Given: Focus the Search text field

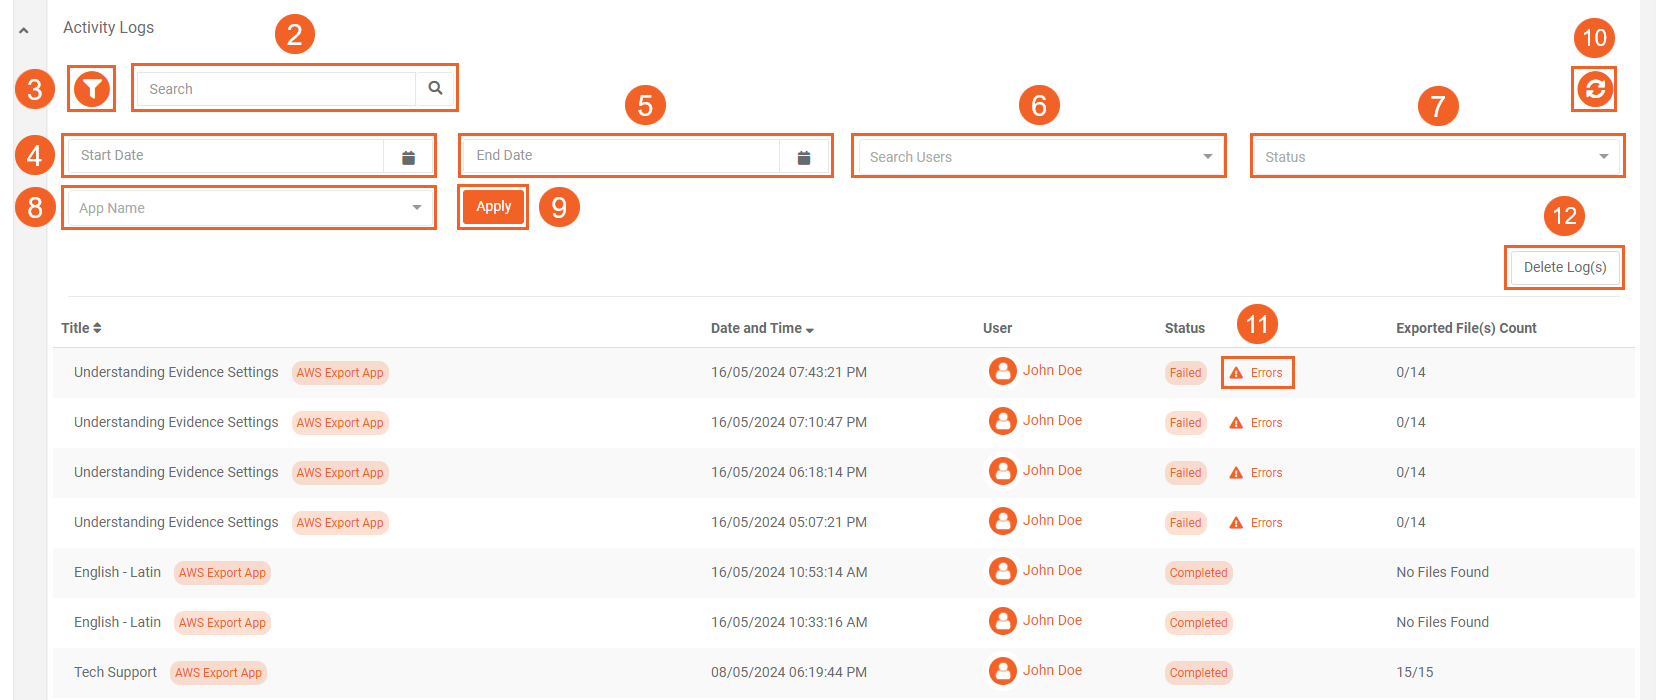Looking at the screenshot, I should (276, 89).
